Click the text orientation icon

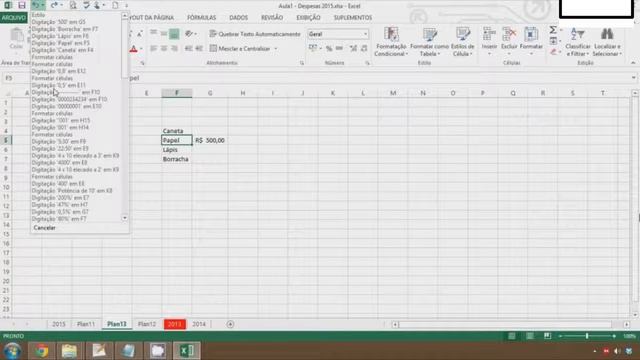(189, 33)
